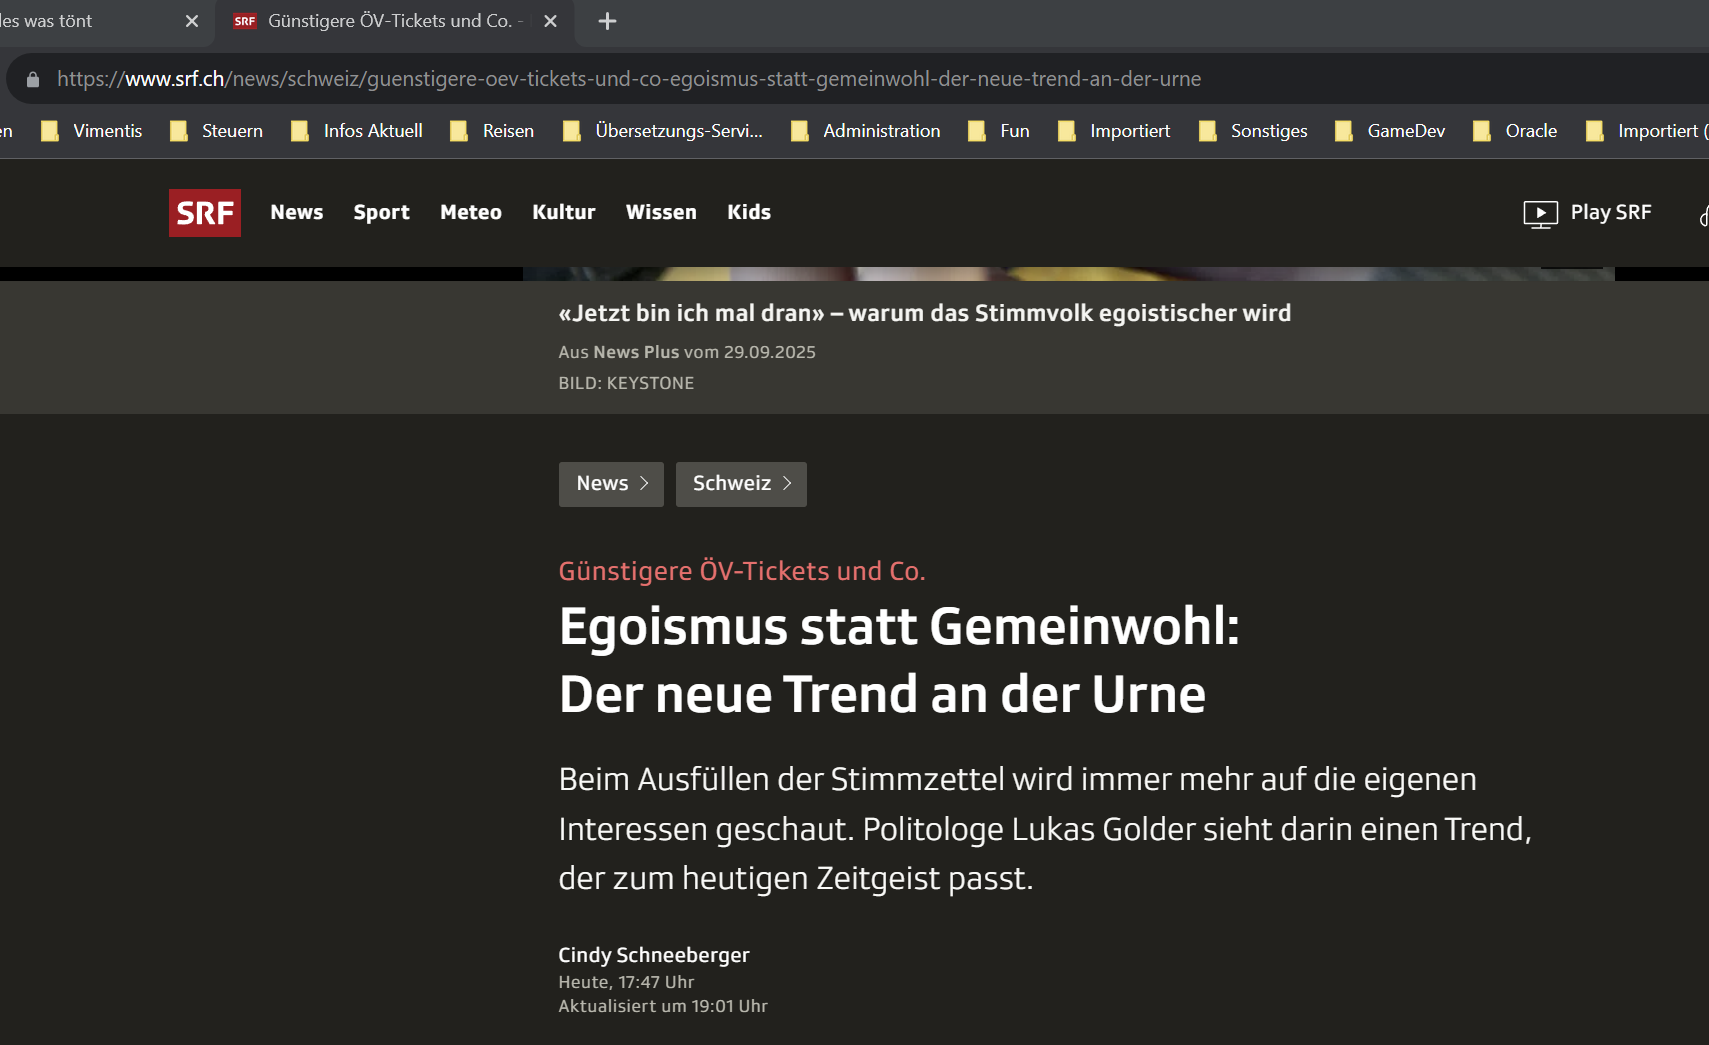Open the Oracle bookmark folder
The height and width of the screenshot is (1045, 1709).
[1515, 131]
